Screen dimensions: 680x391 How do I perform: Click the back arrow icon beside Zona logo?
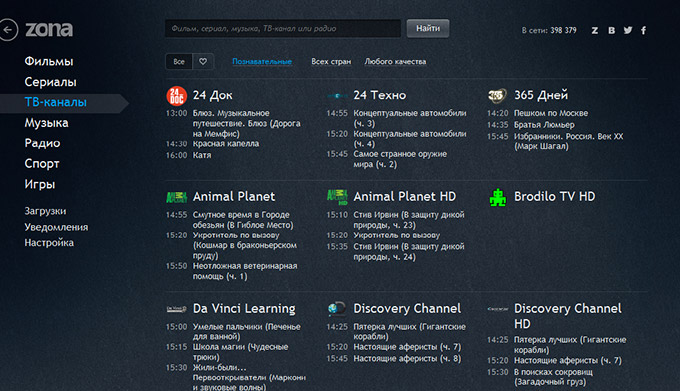point(7,30)
